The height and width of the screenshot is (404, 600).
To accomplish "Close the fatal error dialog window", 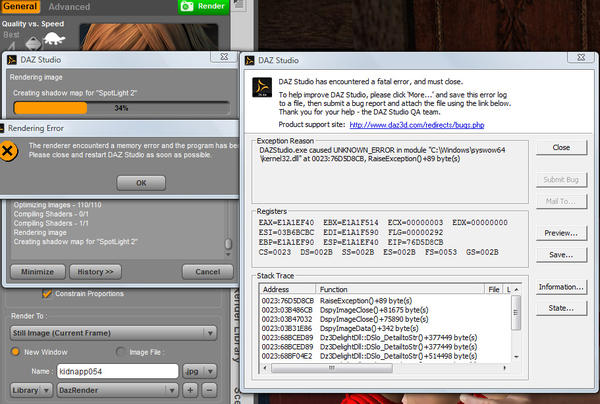I will pos(581,57).
